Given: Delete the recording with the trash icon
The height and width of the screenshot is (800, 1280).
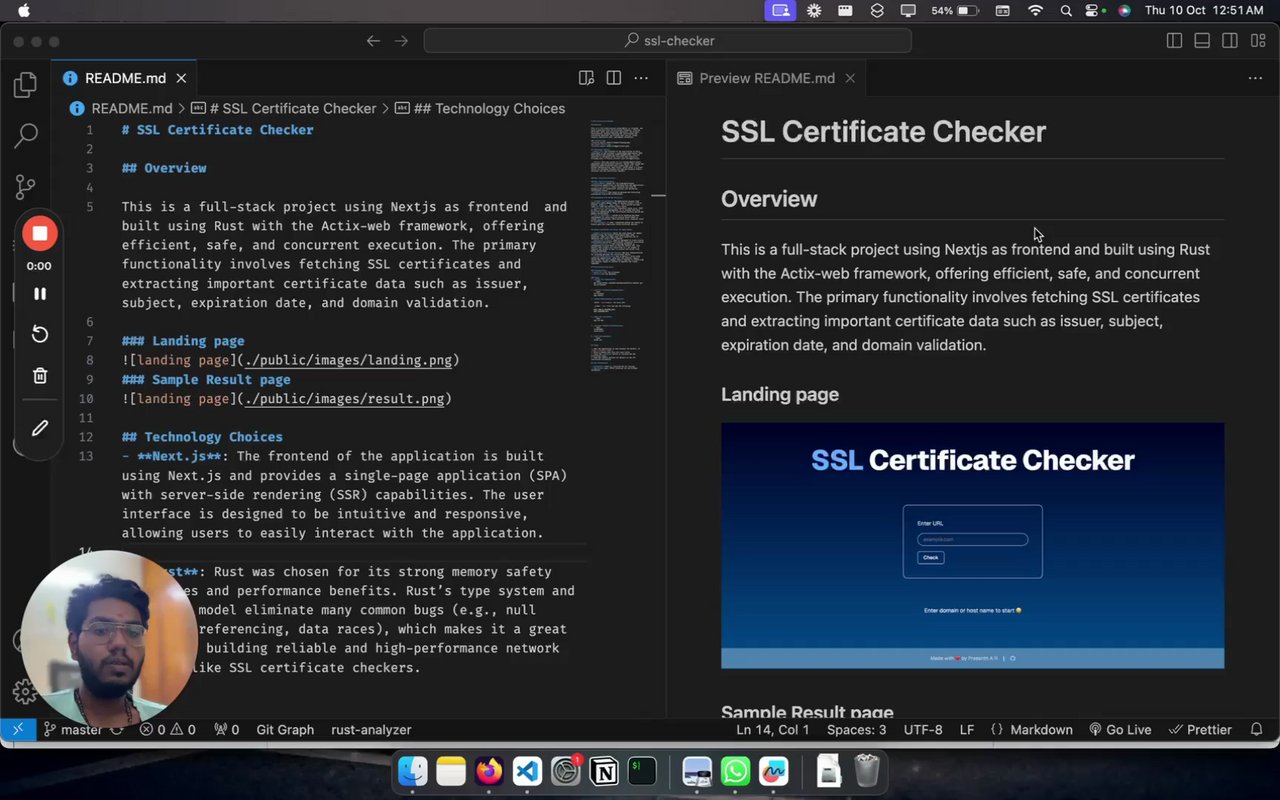Looking at the screenshot, I should [x=40, y=376].
